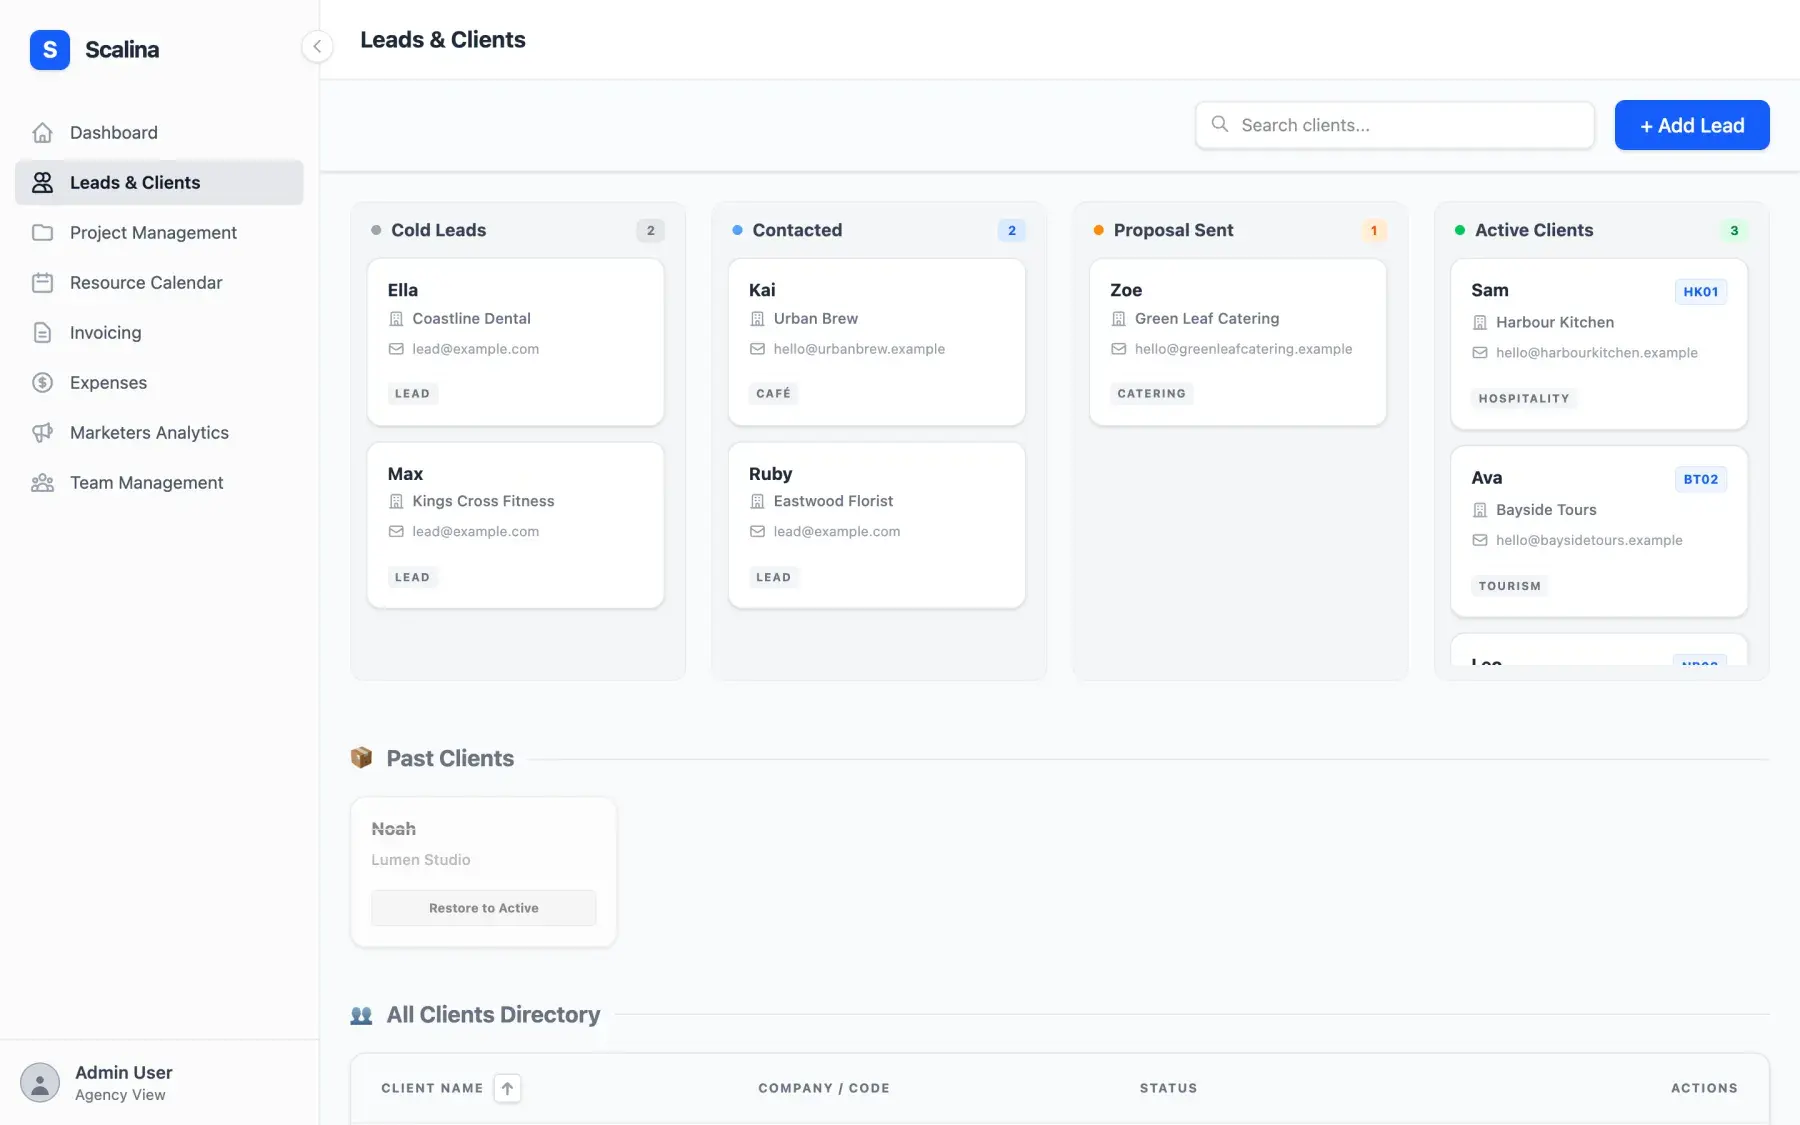Click the Restore to Active button for Noah
This screenshot has height=1125, width=1800.
pos(484,908)
